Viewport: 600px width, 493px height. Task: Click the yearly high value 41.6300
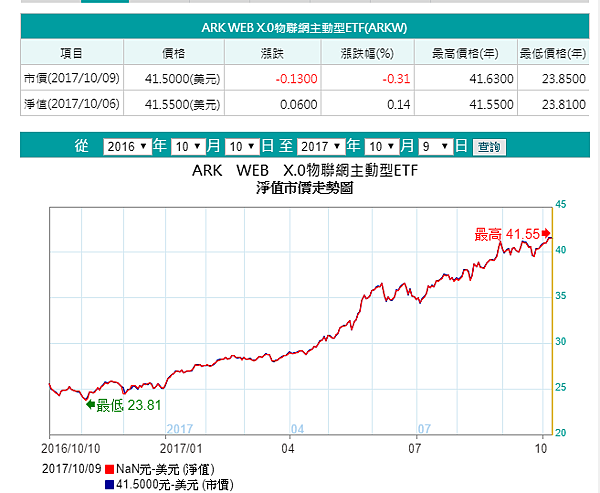click(491, 79)
